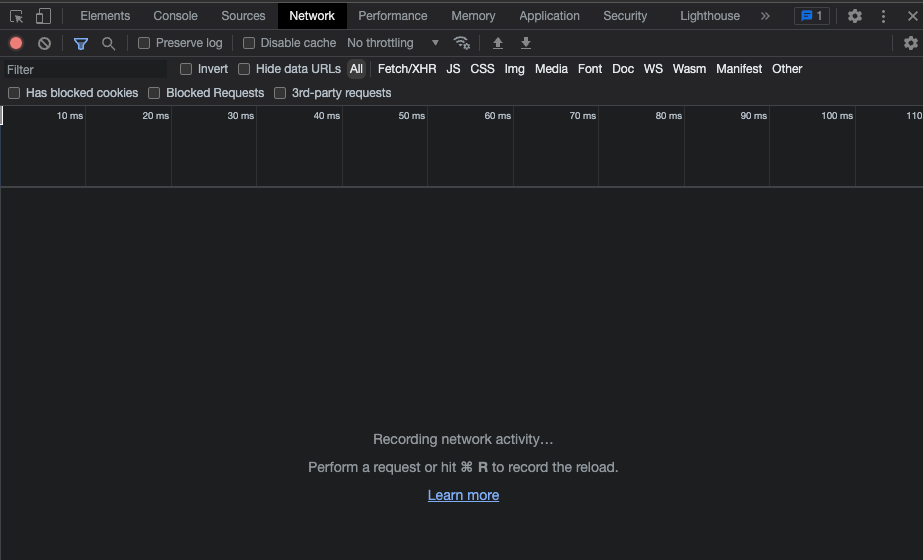Open the Network panel settings gear
Viewport: 923px width, 560px height.
click(910, 43)
